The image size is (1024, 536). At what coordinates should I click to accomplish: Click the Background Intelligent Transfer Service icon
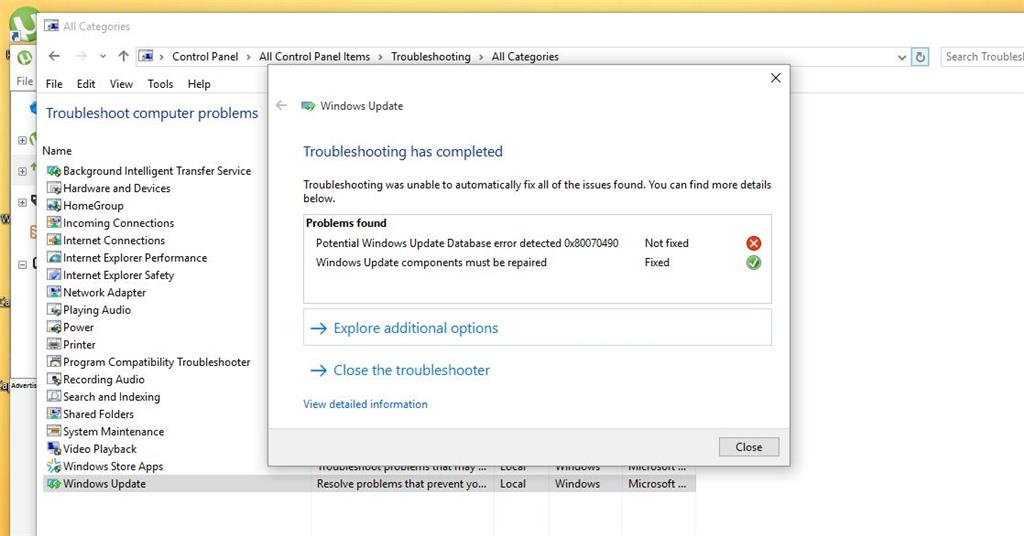54,171
